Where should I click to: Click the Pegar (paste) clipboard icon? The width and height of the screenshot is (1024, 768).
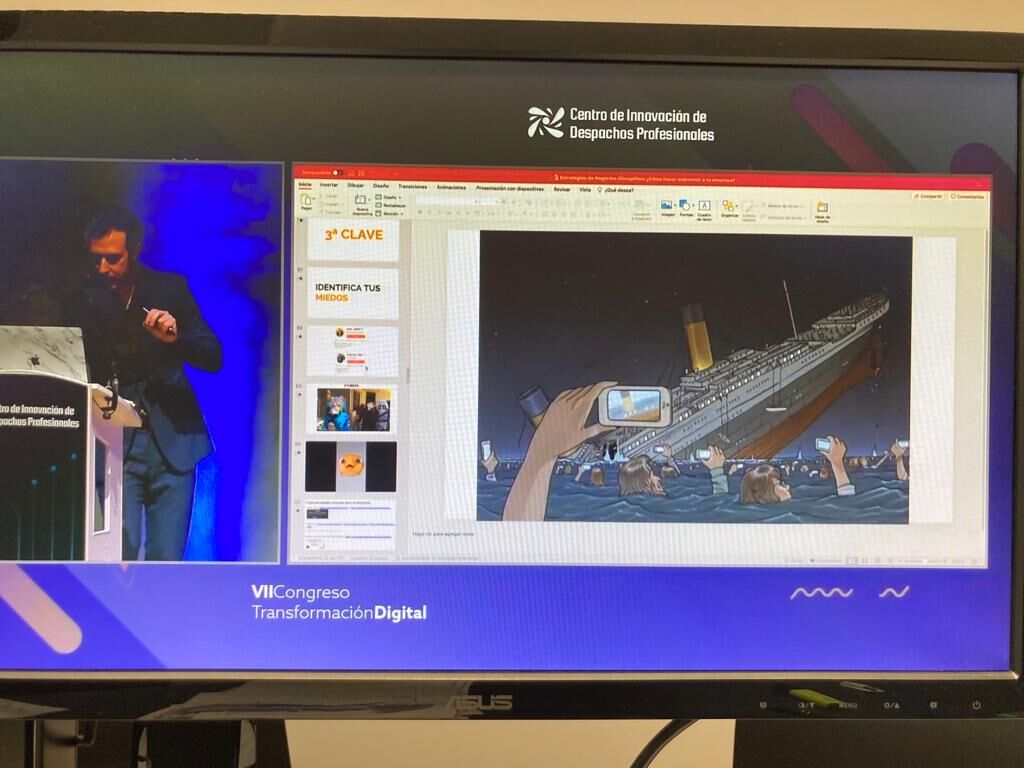[306, 201]
